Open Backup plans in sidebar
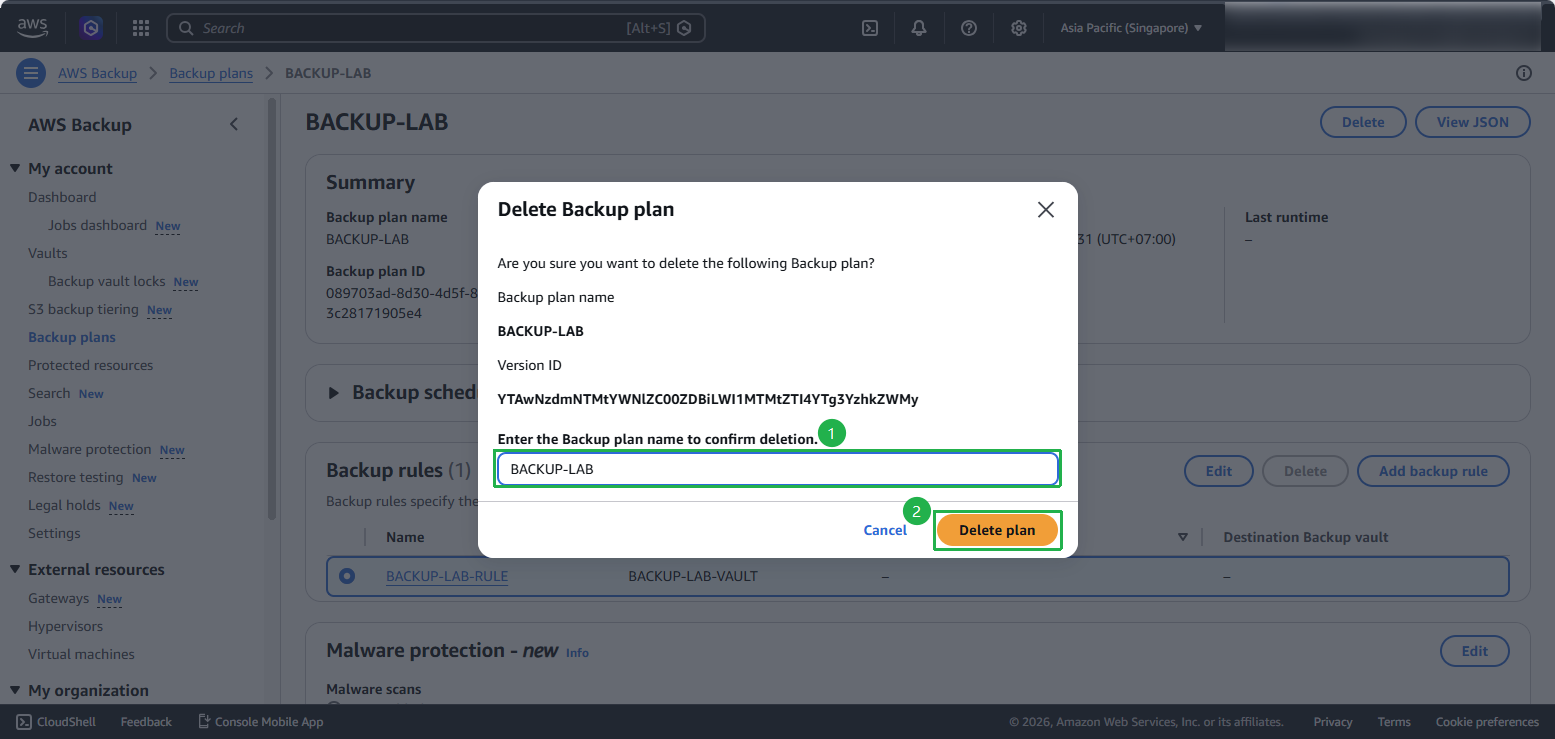1555x739 pixels. [72, 338]
